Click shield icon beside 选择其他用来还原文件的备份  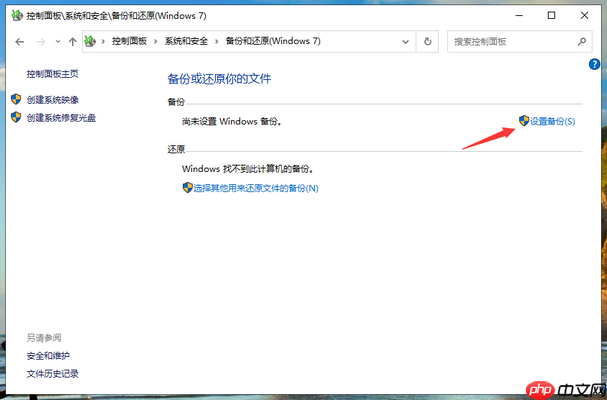tap(187, 187)
